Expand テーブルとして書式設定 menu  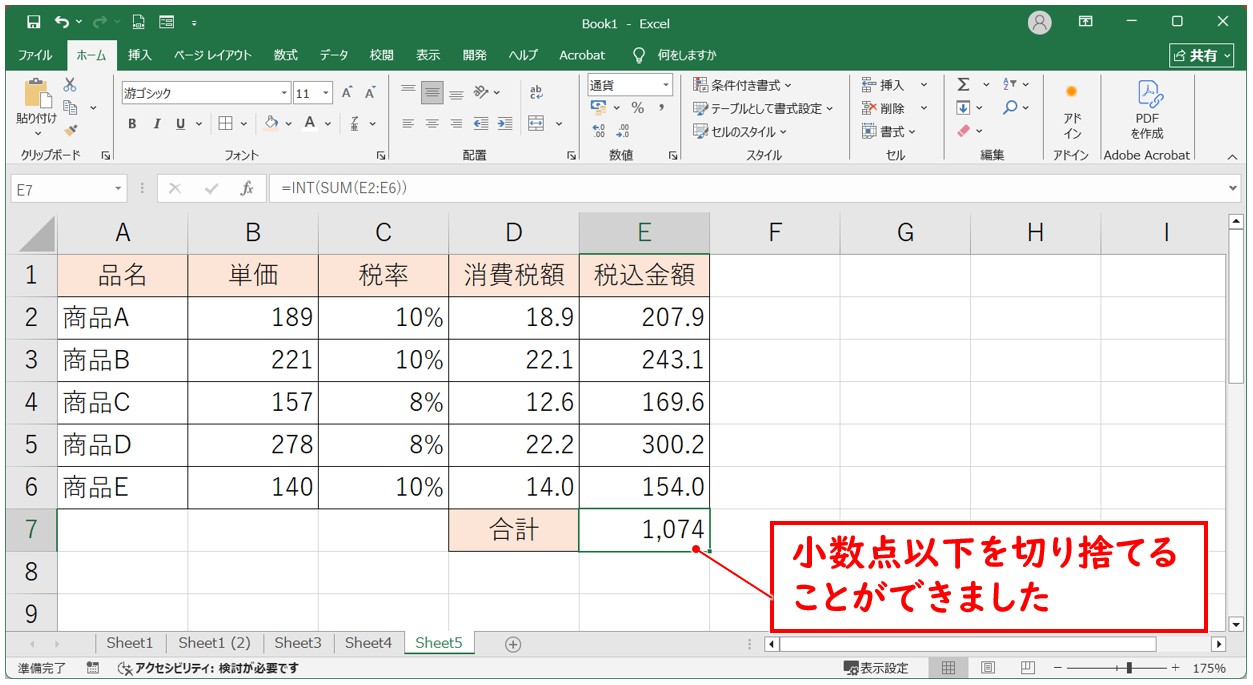pyautogui.click(x=764, y=108)
